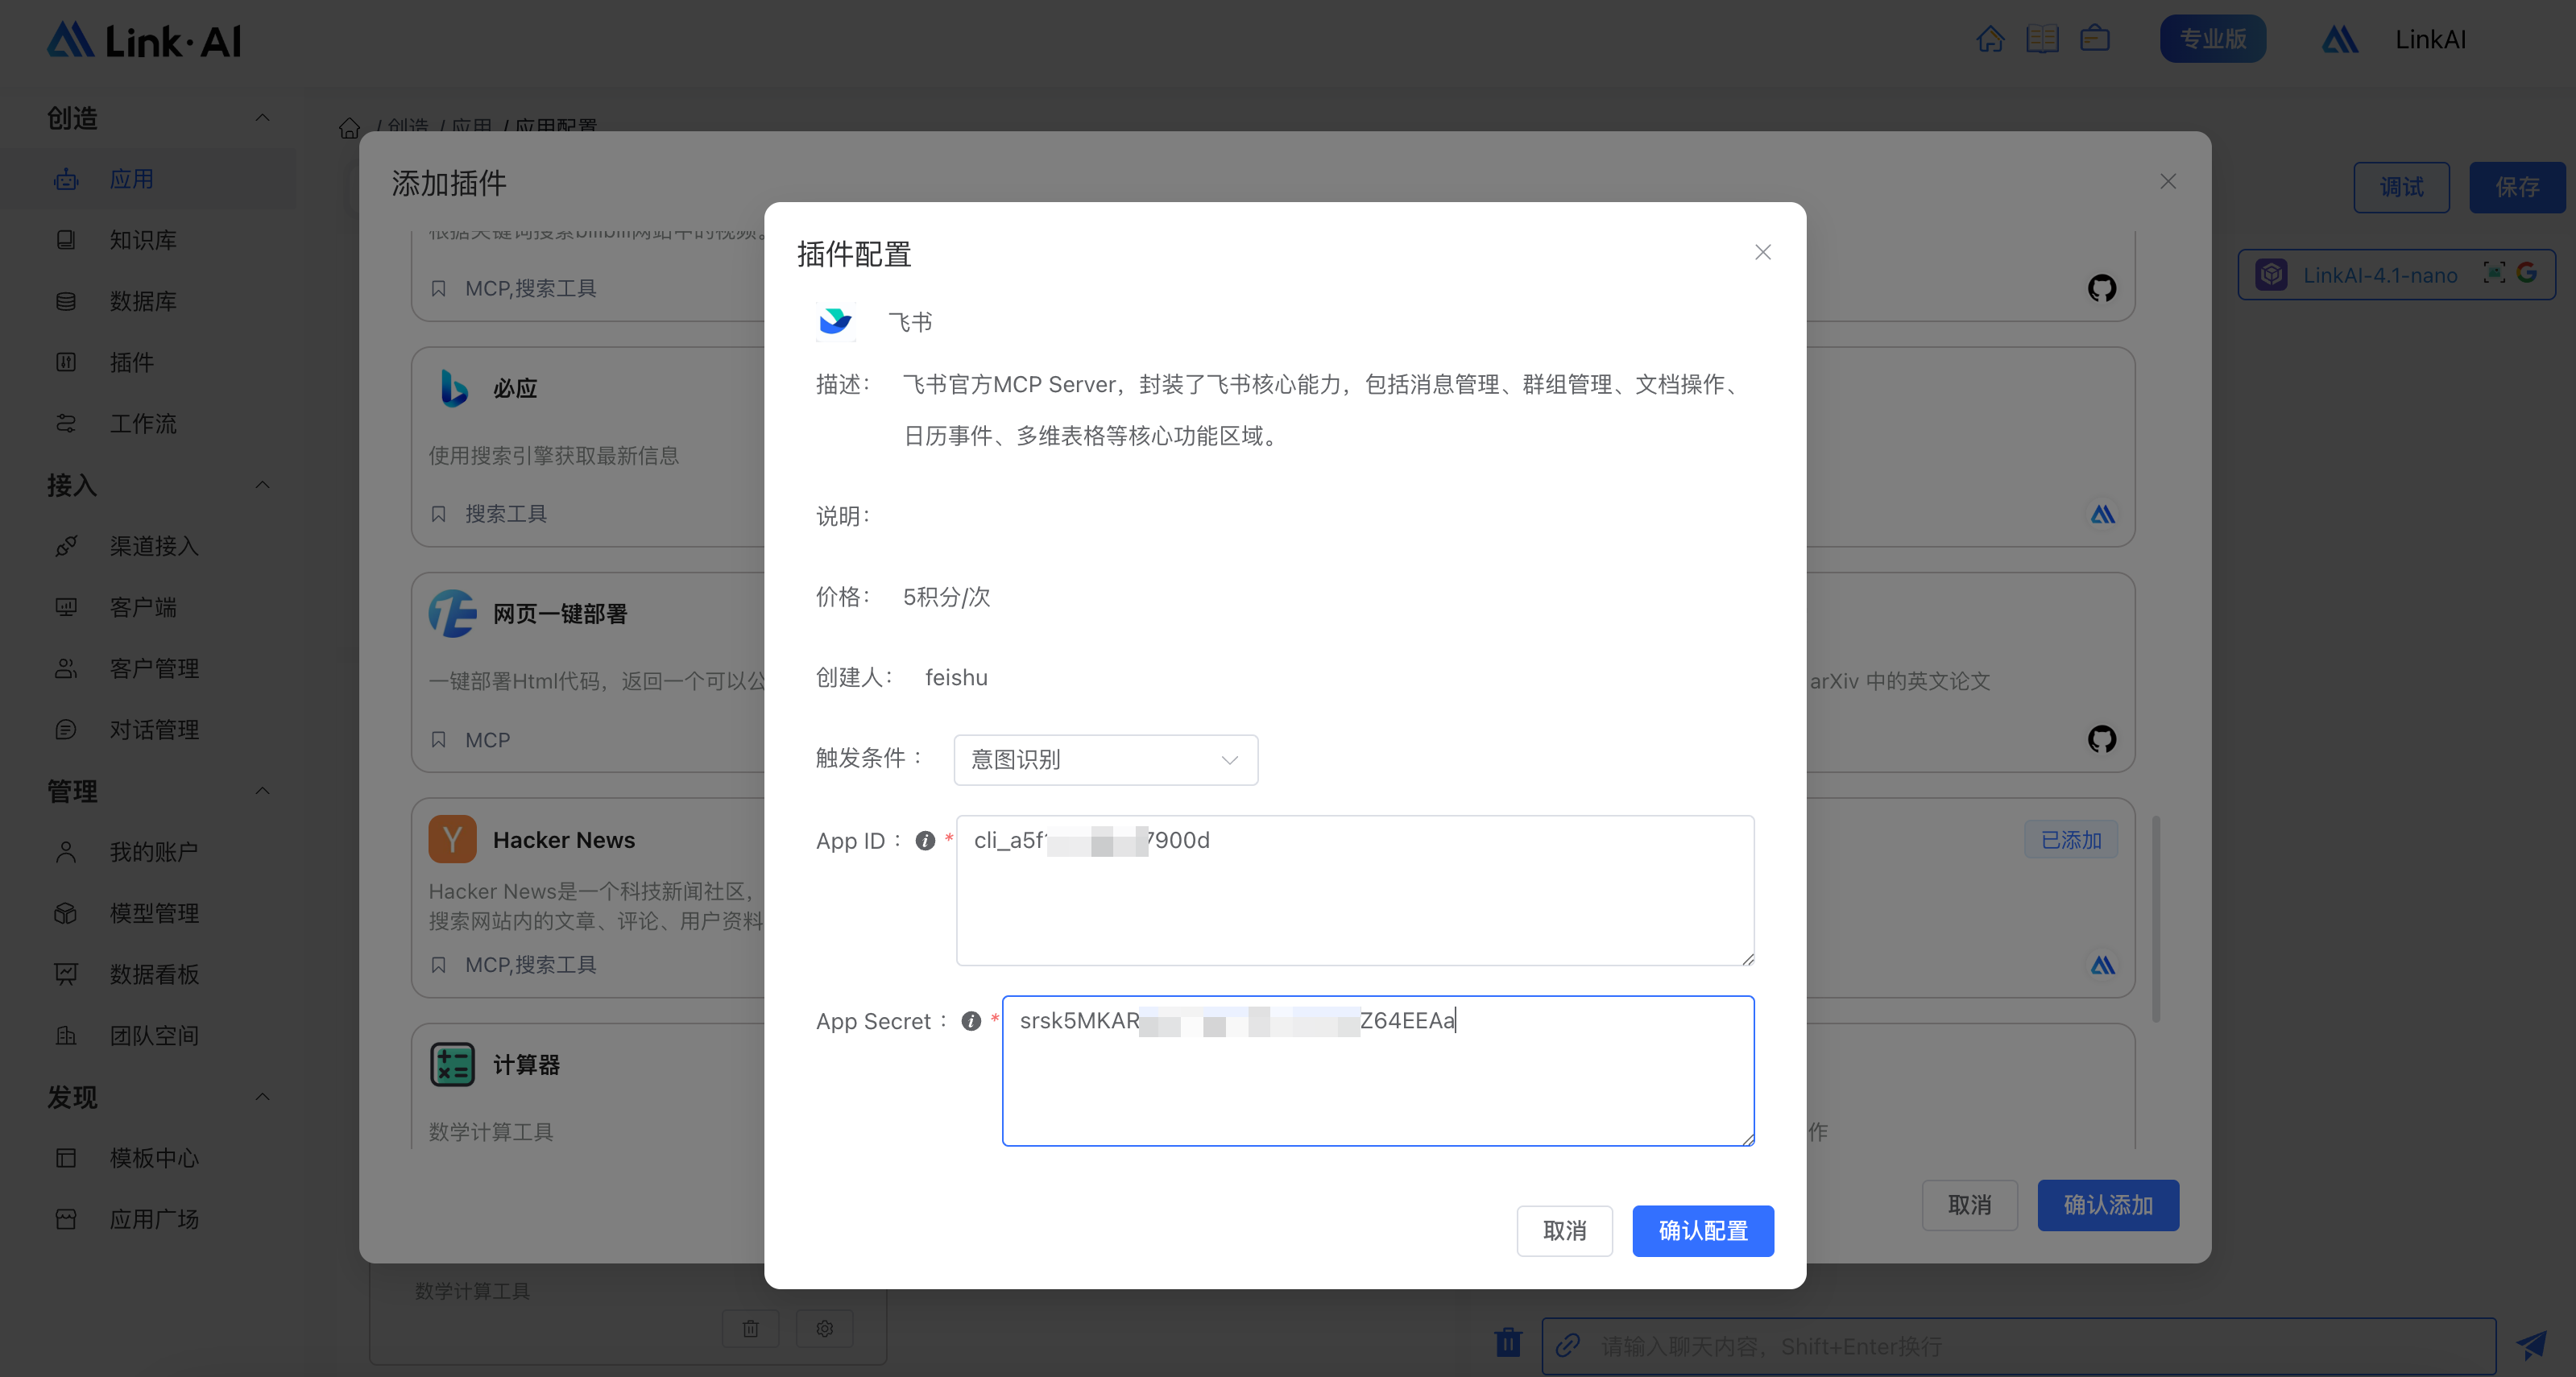Collapse the 创造 sidebar section
The height and width of the screenshot is (1377, 2576).
(262, 118)
